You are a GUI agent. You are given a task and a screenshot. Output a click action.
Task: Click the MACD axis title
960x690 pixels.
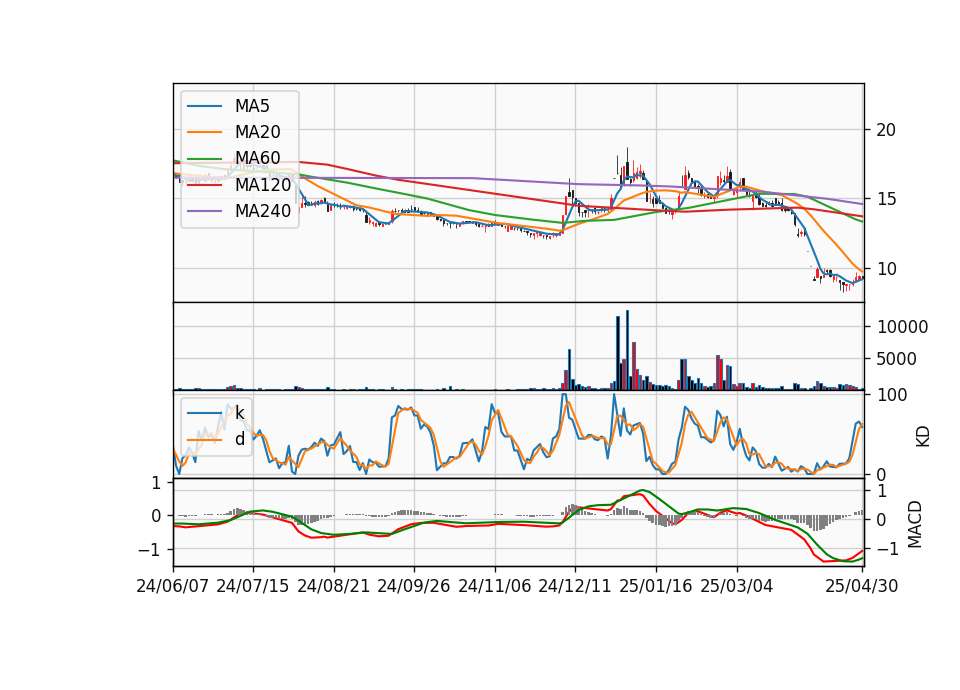tap(915, 524)
